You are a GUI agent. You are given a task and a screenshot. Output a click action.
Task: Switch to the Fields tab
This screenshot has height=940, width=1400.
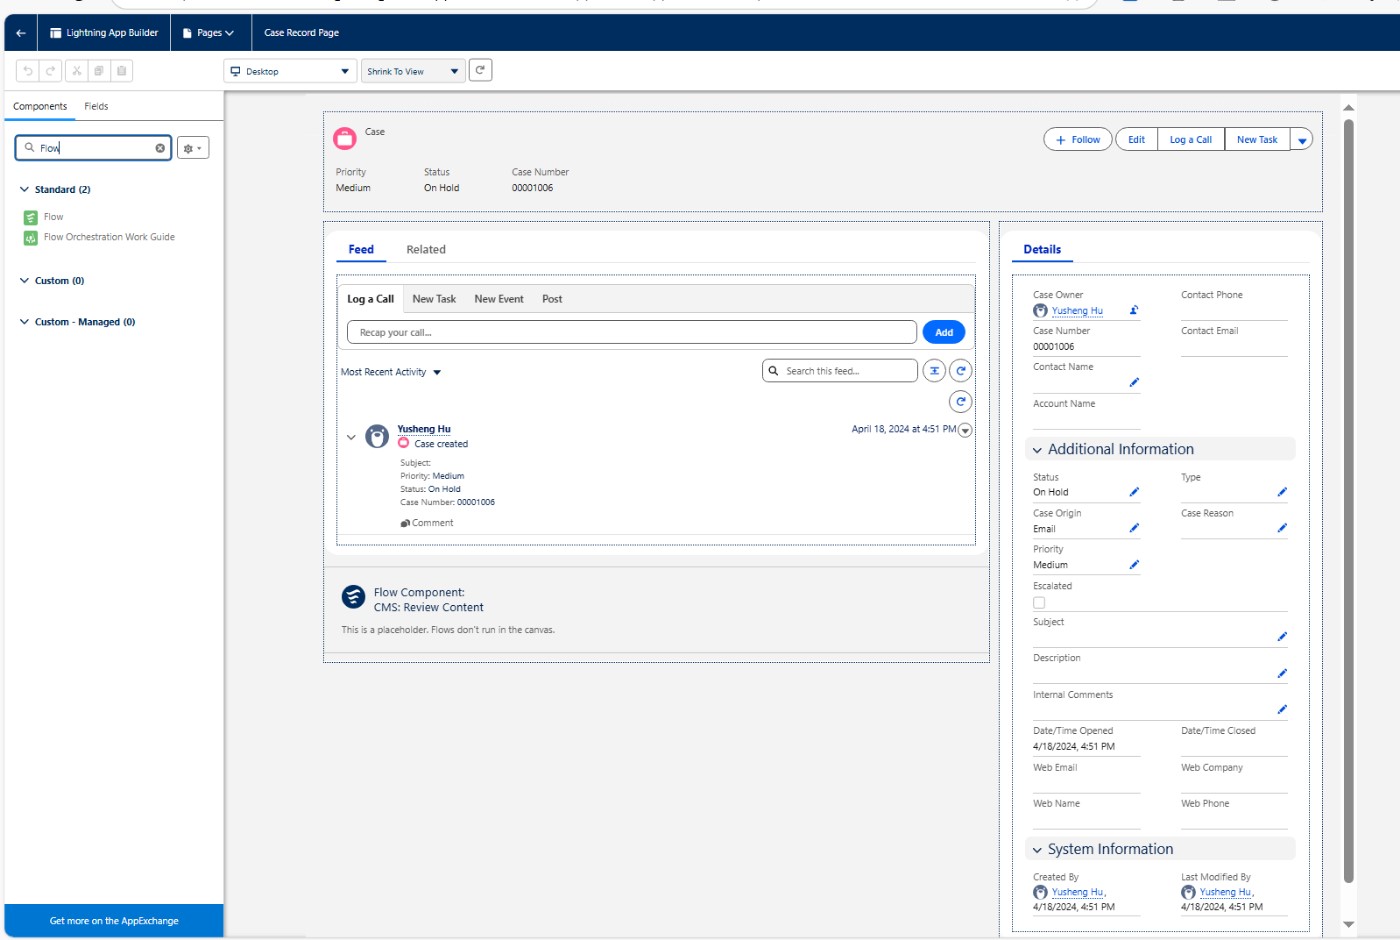point(96,106)
